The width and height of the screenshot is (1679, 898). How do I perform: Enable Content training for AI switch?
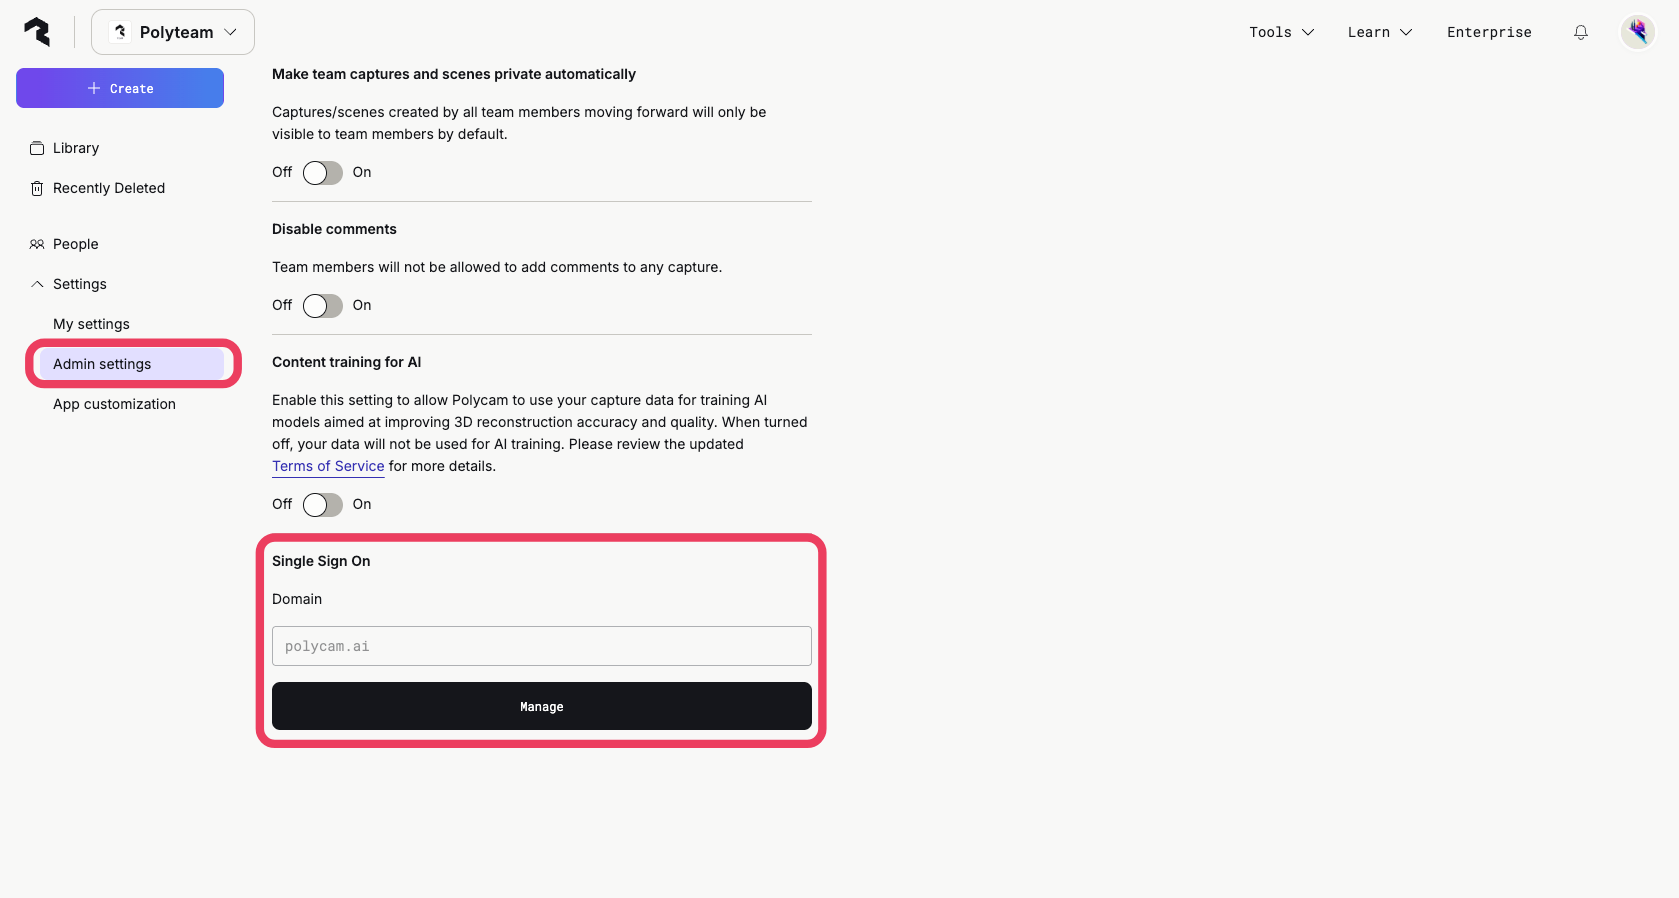click(x=323, y=505)
